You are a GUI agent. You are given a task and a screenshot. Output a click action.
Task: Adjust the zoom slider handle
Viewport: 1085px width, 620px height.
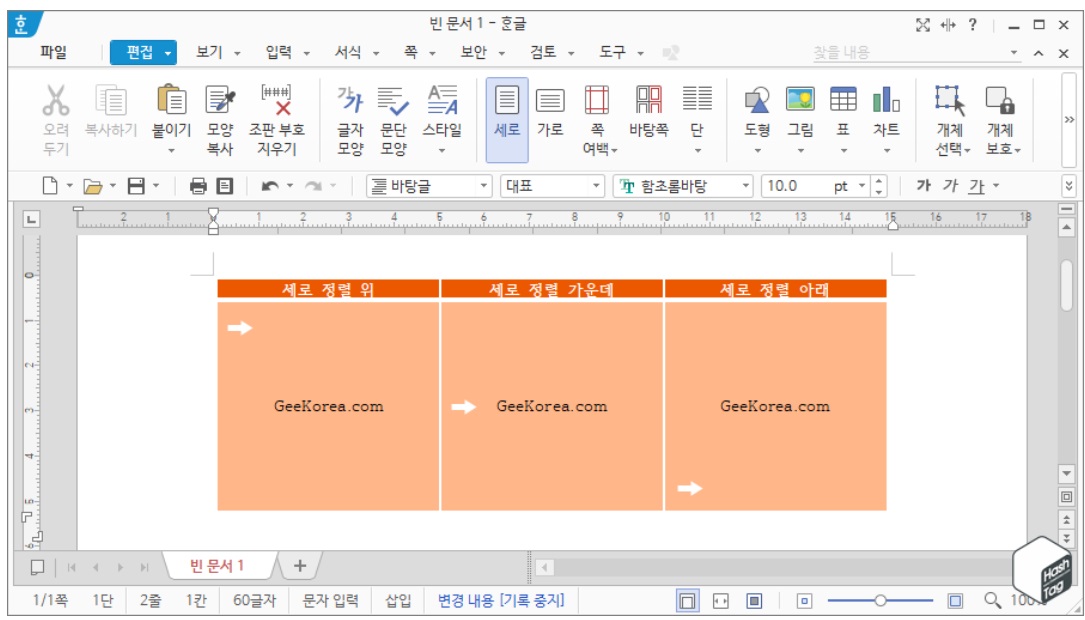[x=880, y=601]
